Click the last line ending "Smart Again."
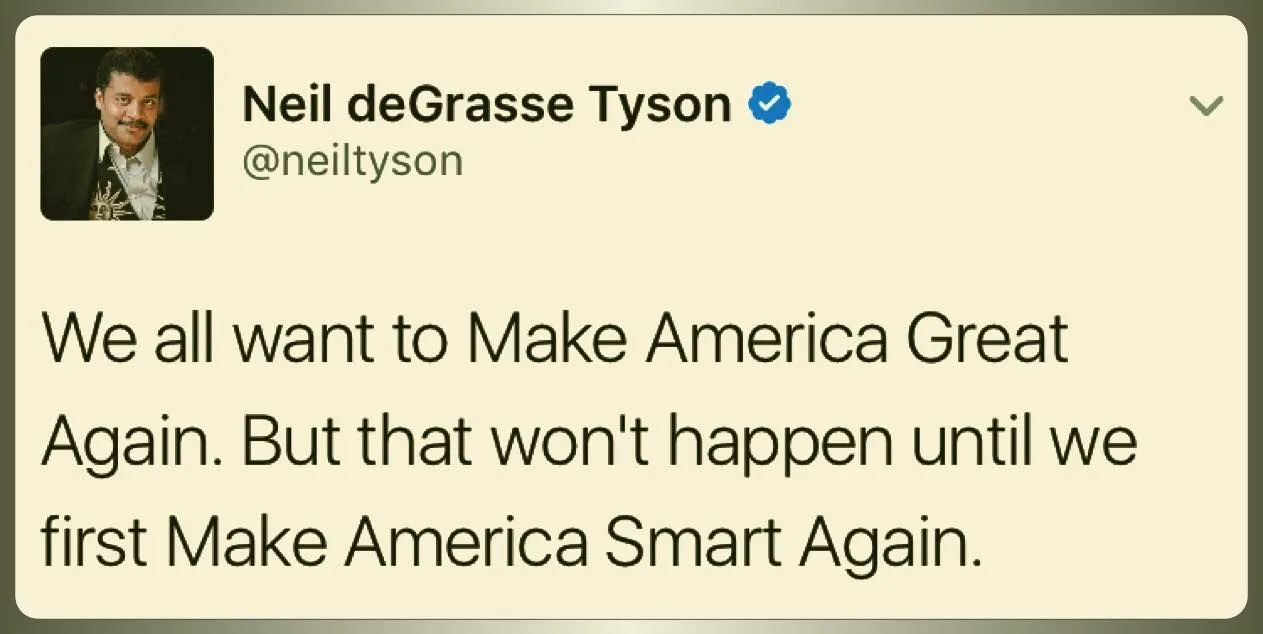1263x634 pixels. tap(505, 541)
